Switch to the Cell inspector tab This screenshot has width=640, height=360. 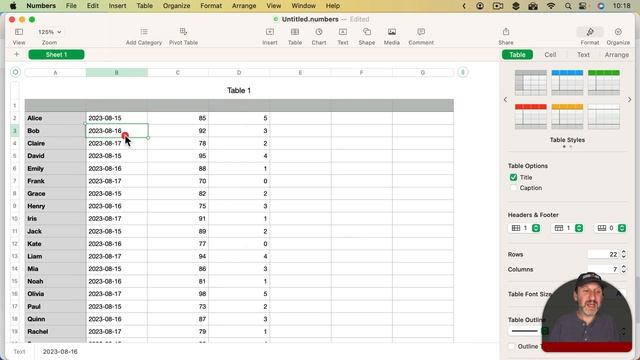pos(550,55)
